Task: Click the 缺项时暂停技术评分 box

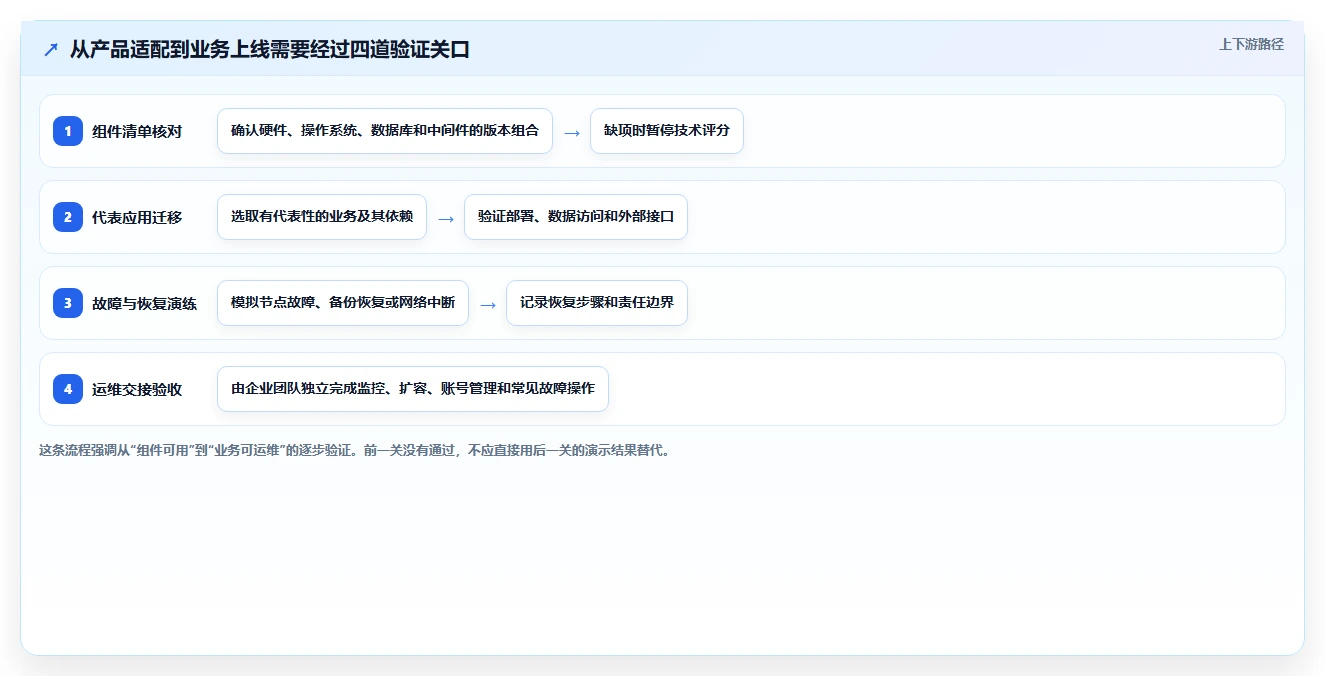Action: 667,131
